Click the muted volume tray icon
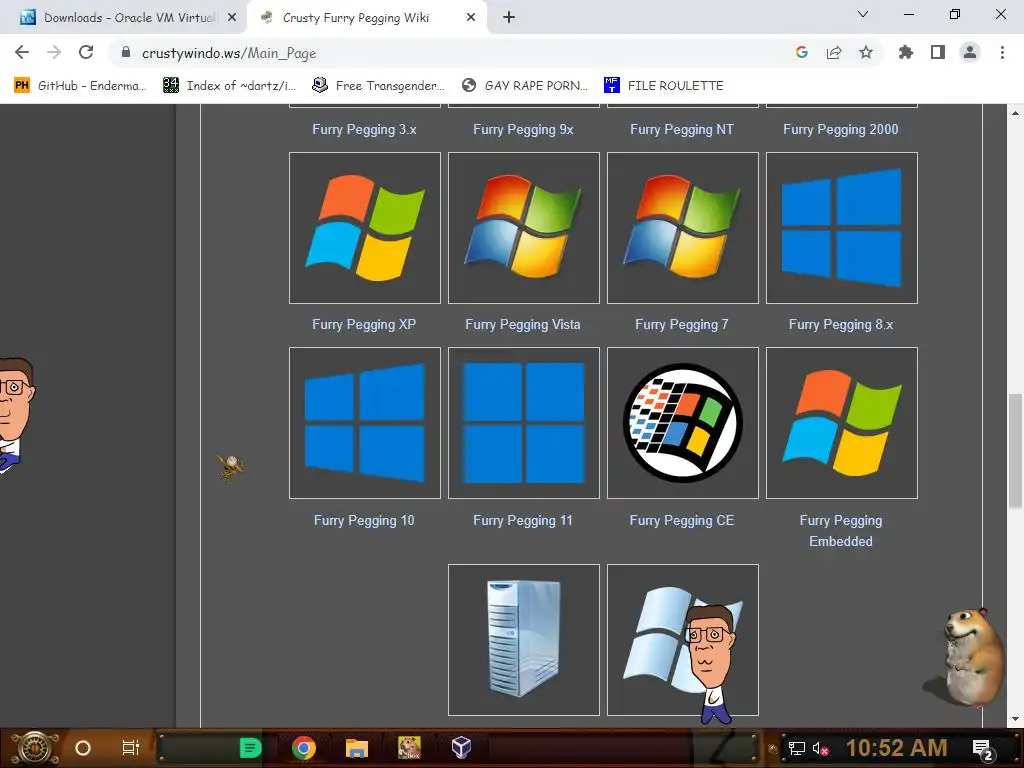The image size is (1024, 768). tap(821, 748)
